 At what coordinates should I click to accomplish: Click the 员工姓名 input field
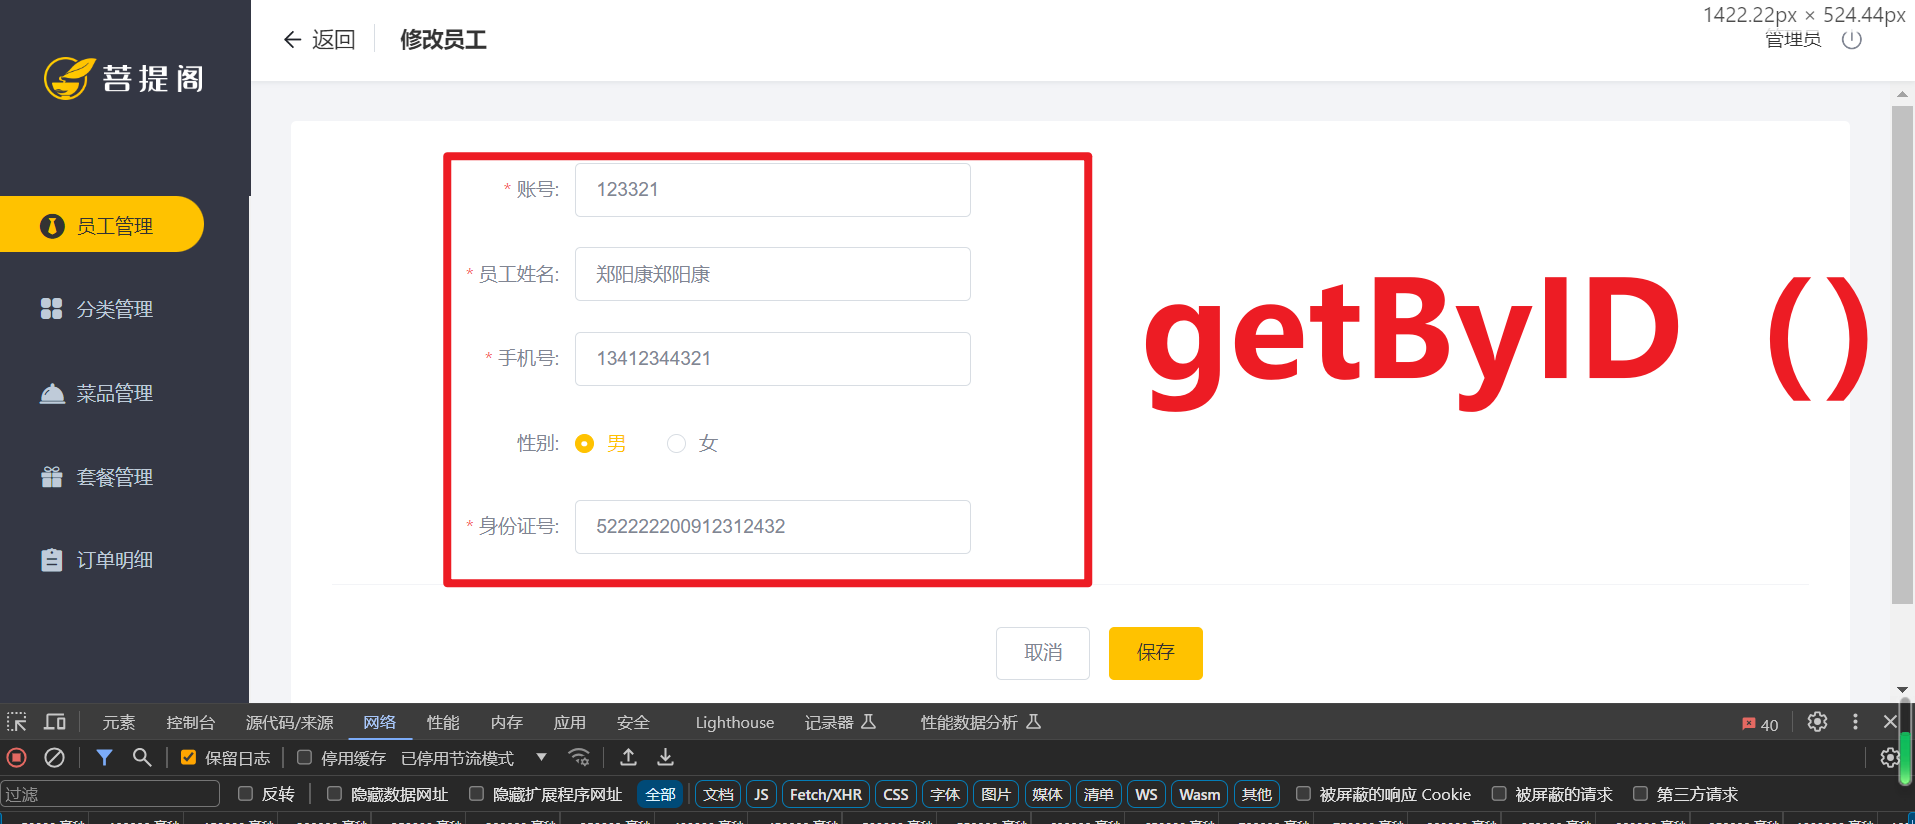[x=772, y=274]
